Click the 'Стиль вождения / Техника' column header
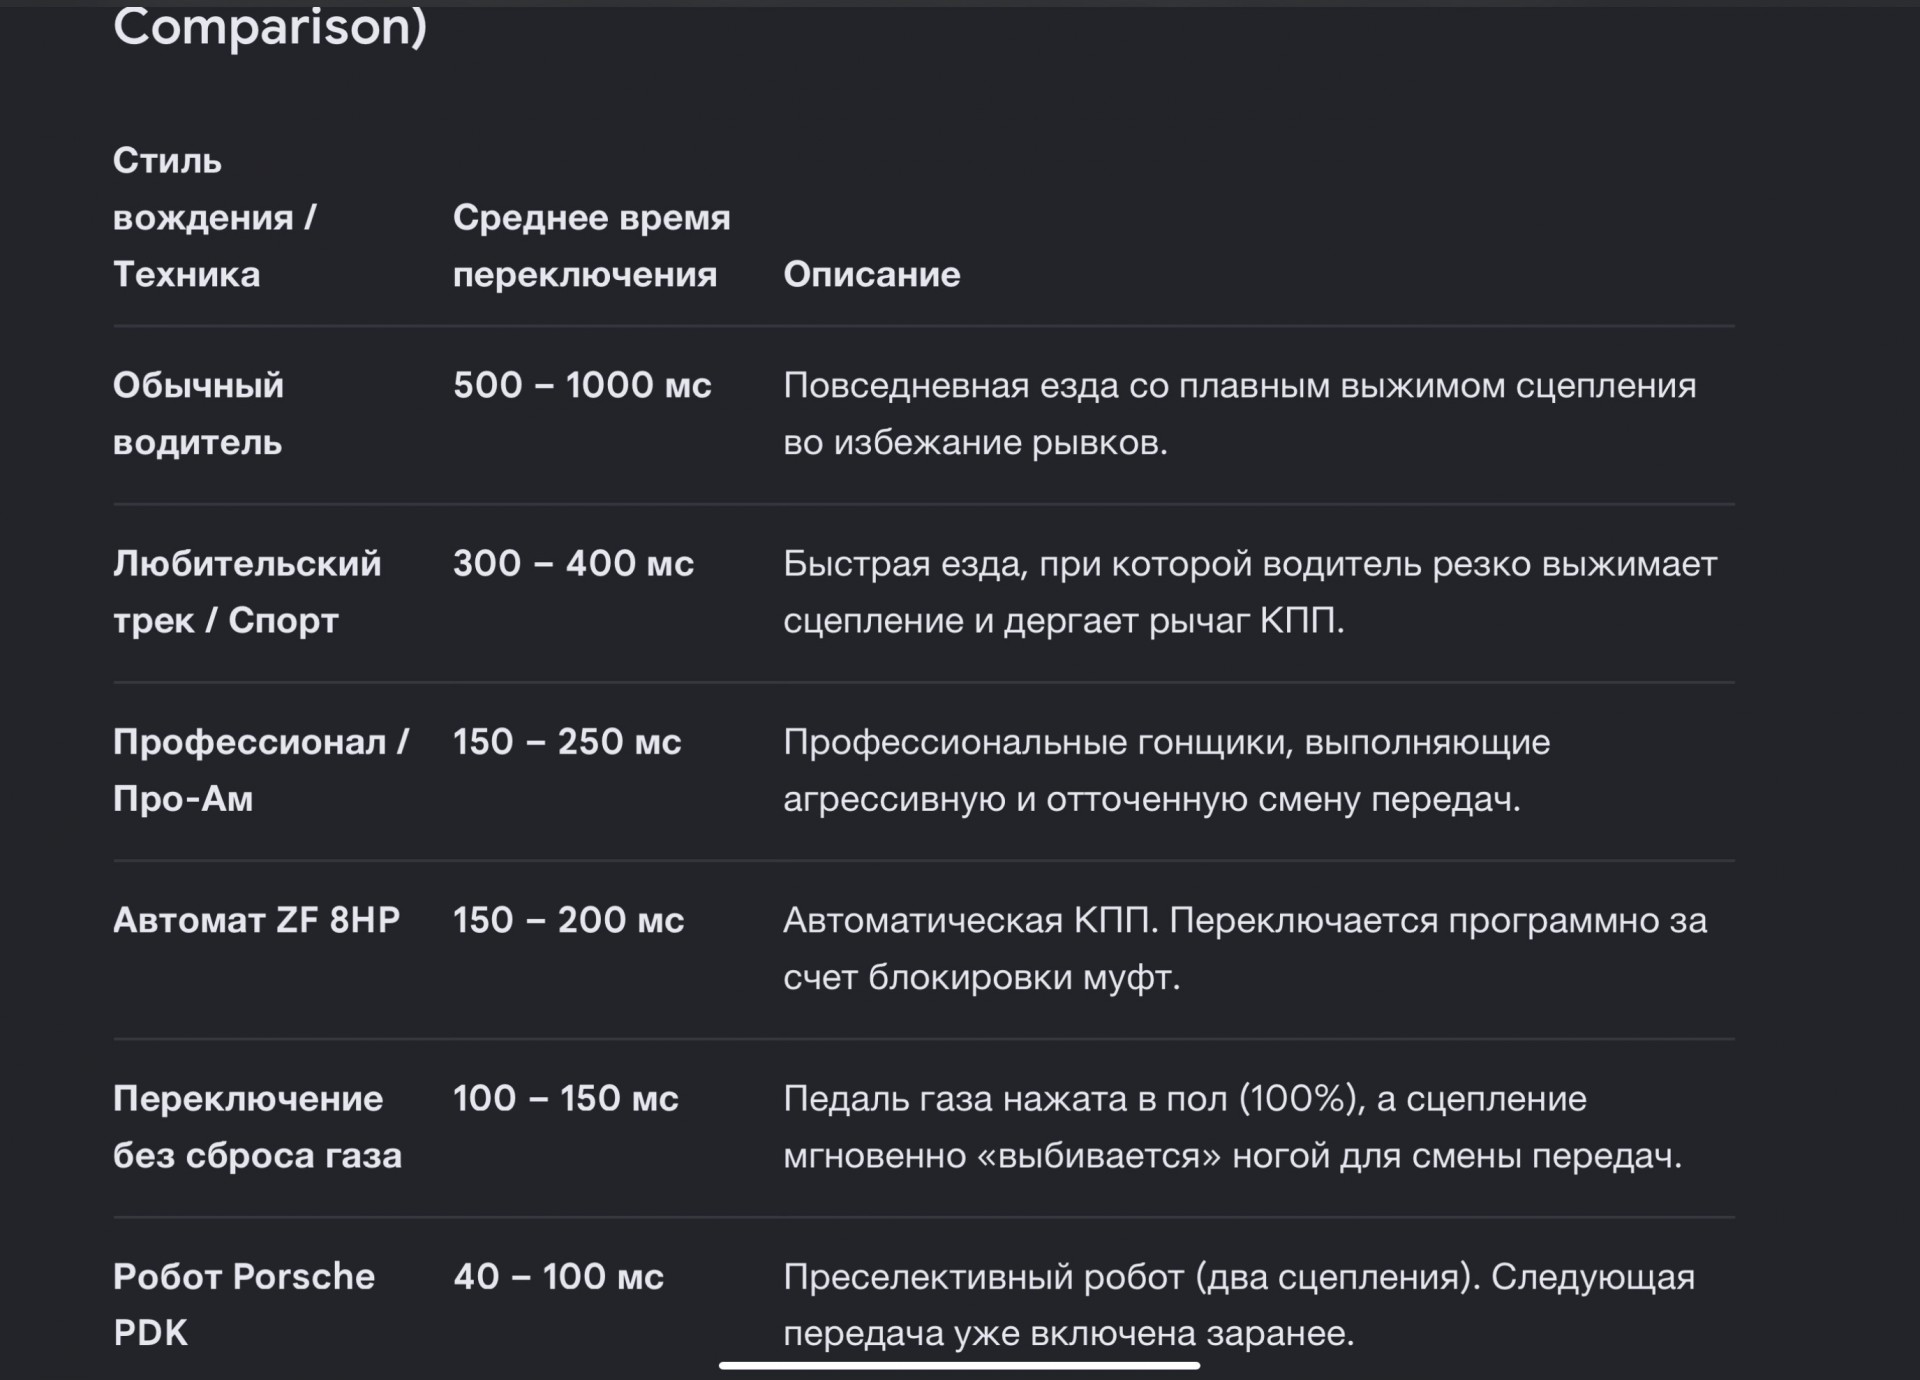Viewport: 1920px width, 1380px height. (x=215, y=217)
